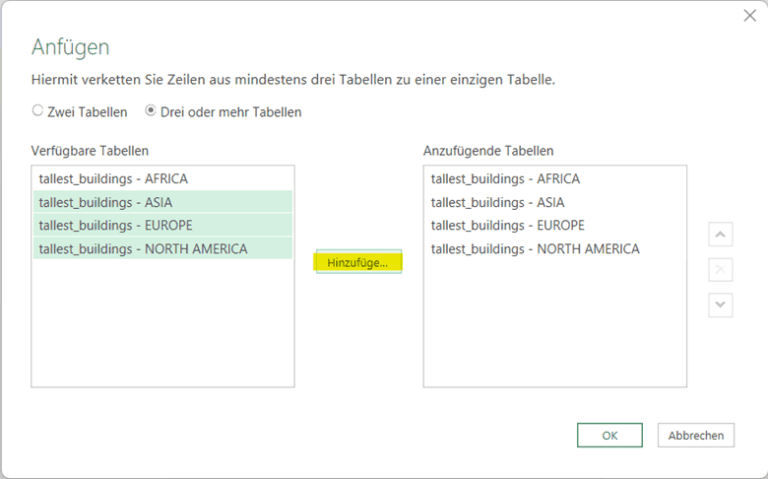Choose NORTH AMERICA in tables to append

point(535,249)
